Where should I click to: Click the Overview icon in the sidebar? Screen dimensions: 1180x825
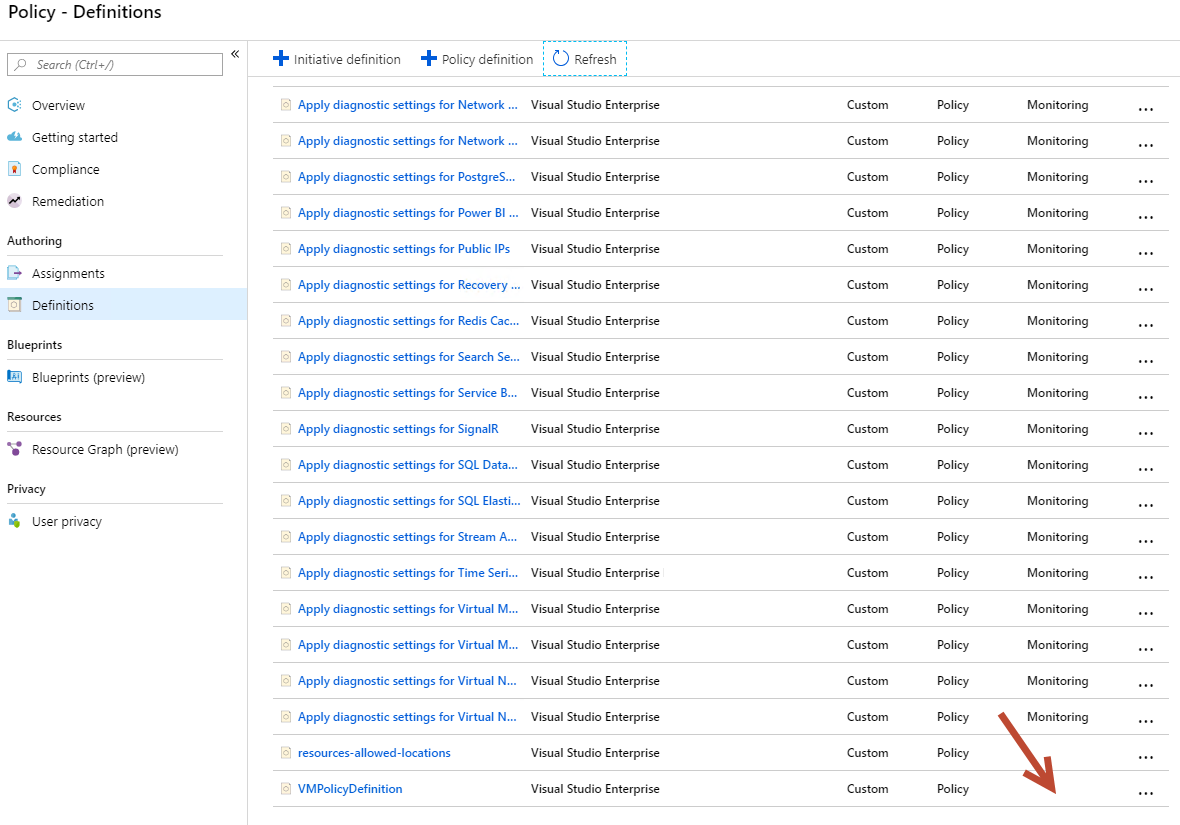(14, 104)
